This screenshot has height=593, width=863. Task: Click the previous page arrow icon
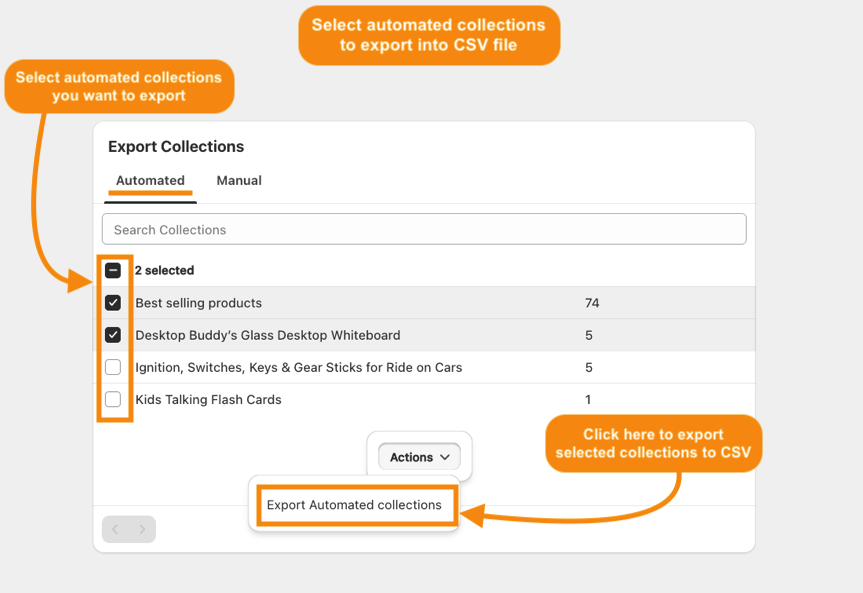[x=115, y=529]
